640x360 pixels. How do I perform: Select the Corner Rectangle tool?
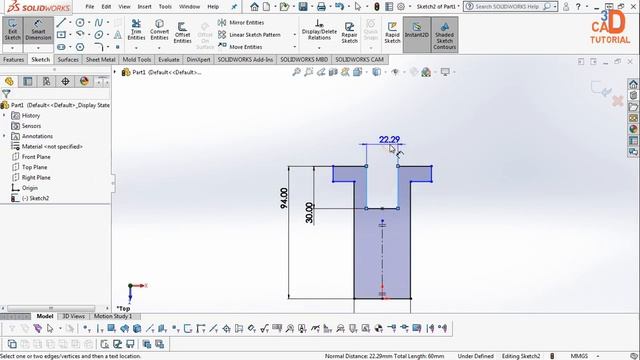(61, 35)
